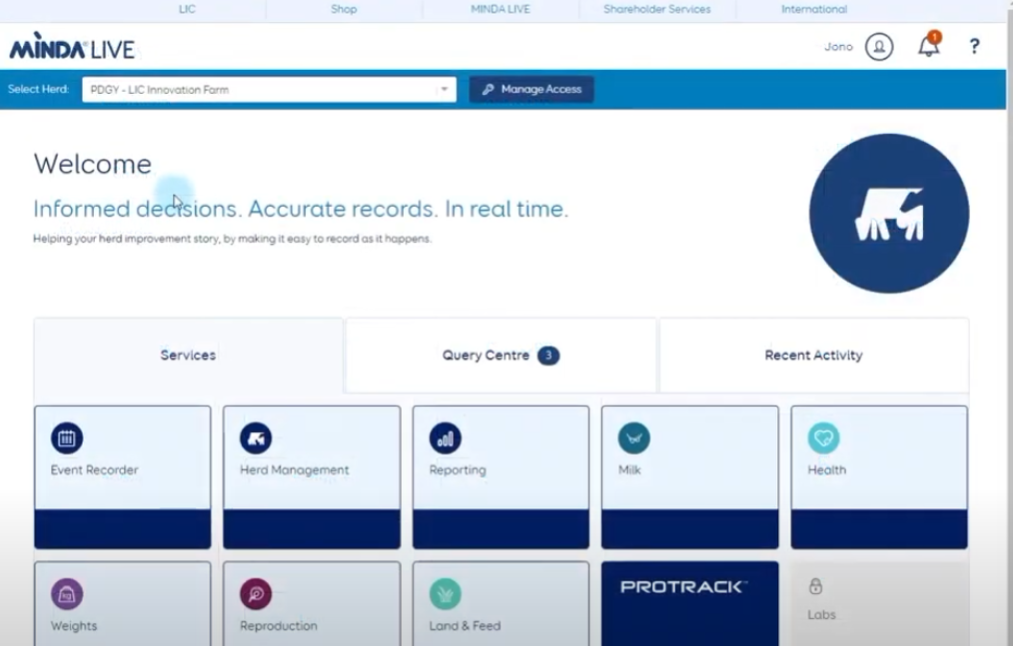This screenshot has width=1013, height=646.
Task: Open the Event Recorder calendar icon
Action: [67, 438]
